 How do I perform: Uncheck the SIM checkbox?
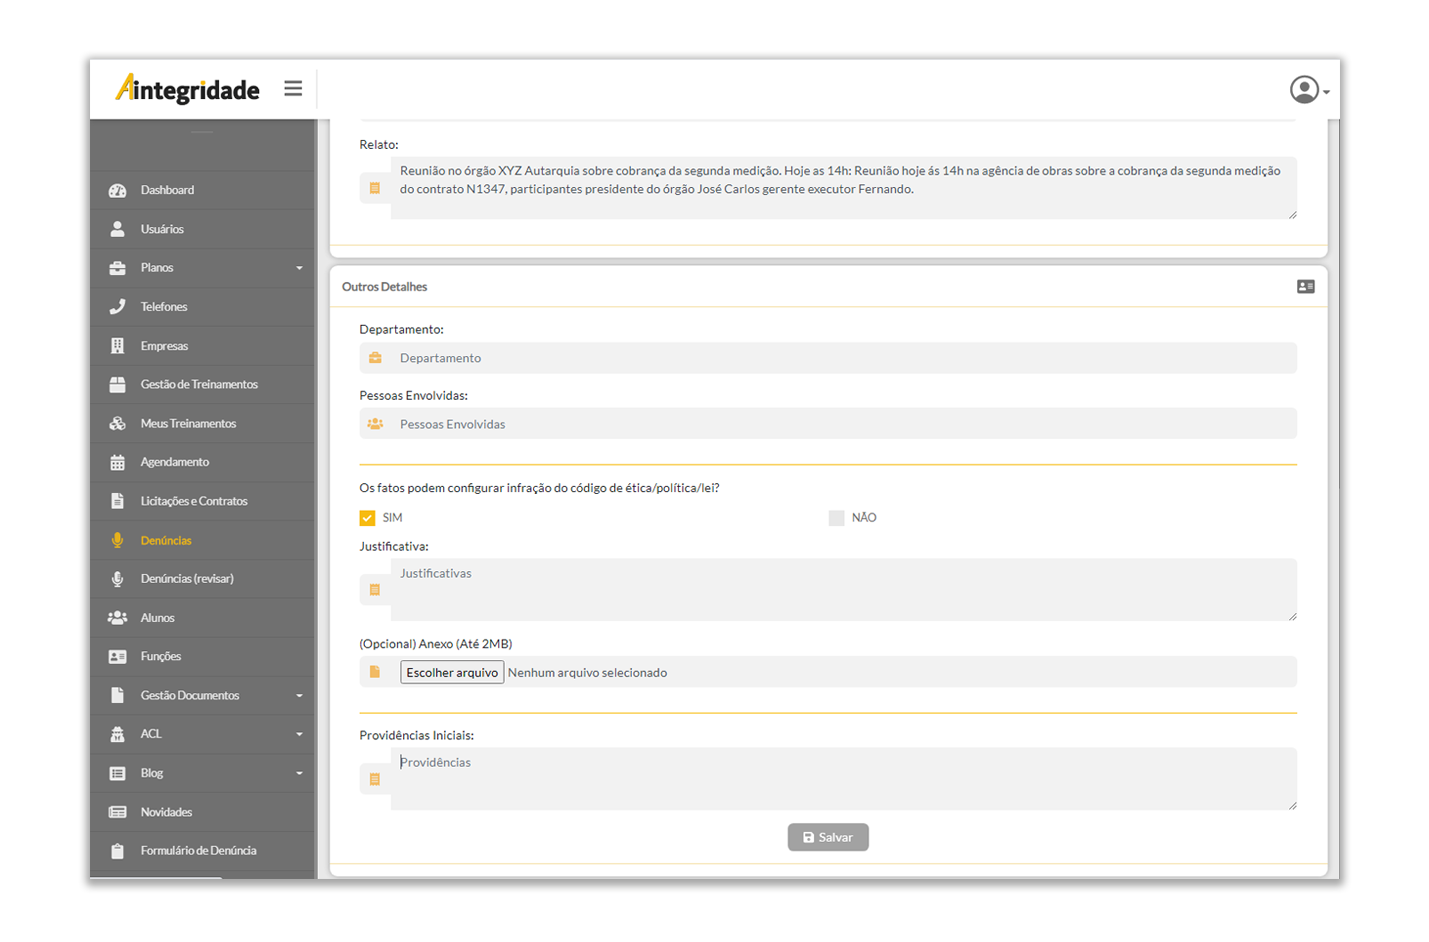[367, 518]
